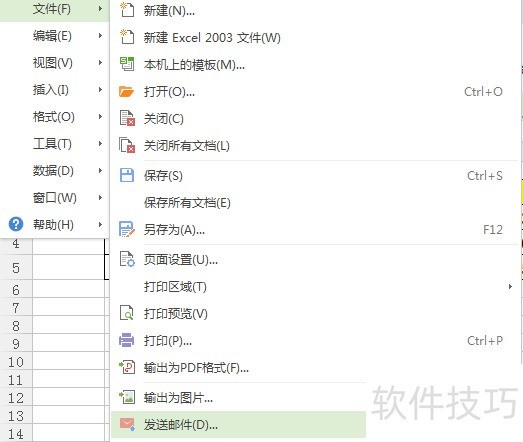The image size is (523, 442).
Task: Expand the 编辑(E) menu arrow
Action: [100, 35]
